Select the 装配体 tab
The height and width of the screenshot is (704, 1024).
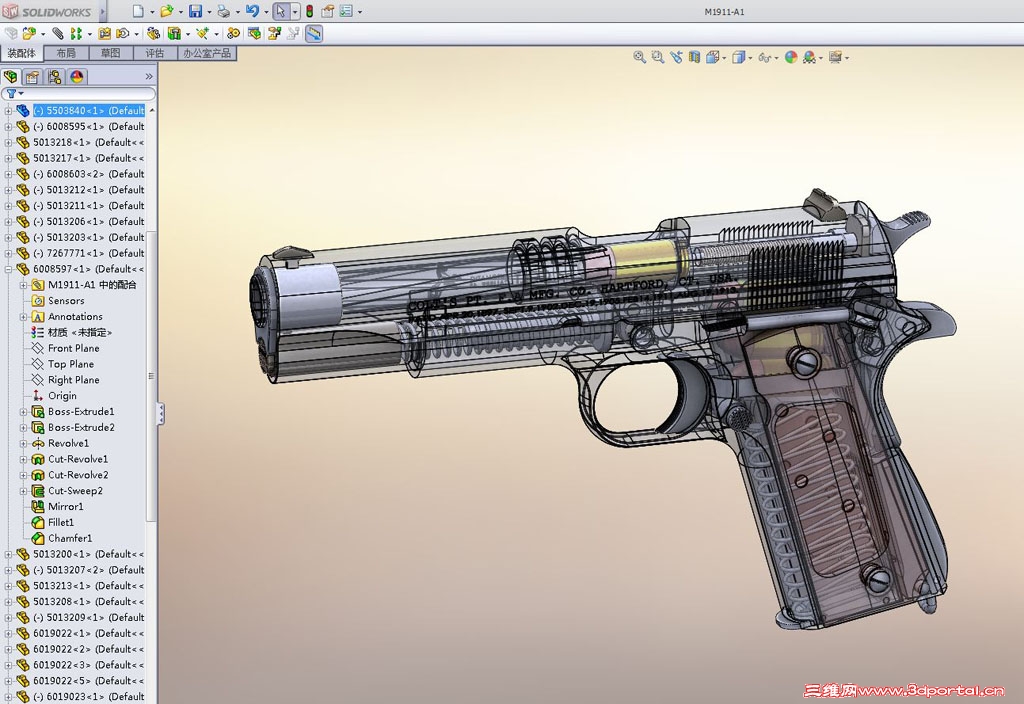pos(22,53)
